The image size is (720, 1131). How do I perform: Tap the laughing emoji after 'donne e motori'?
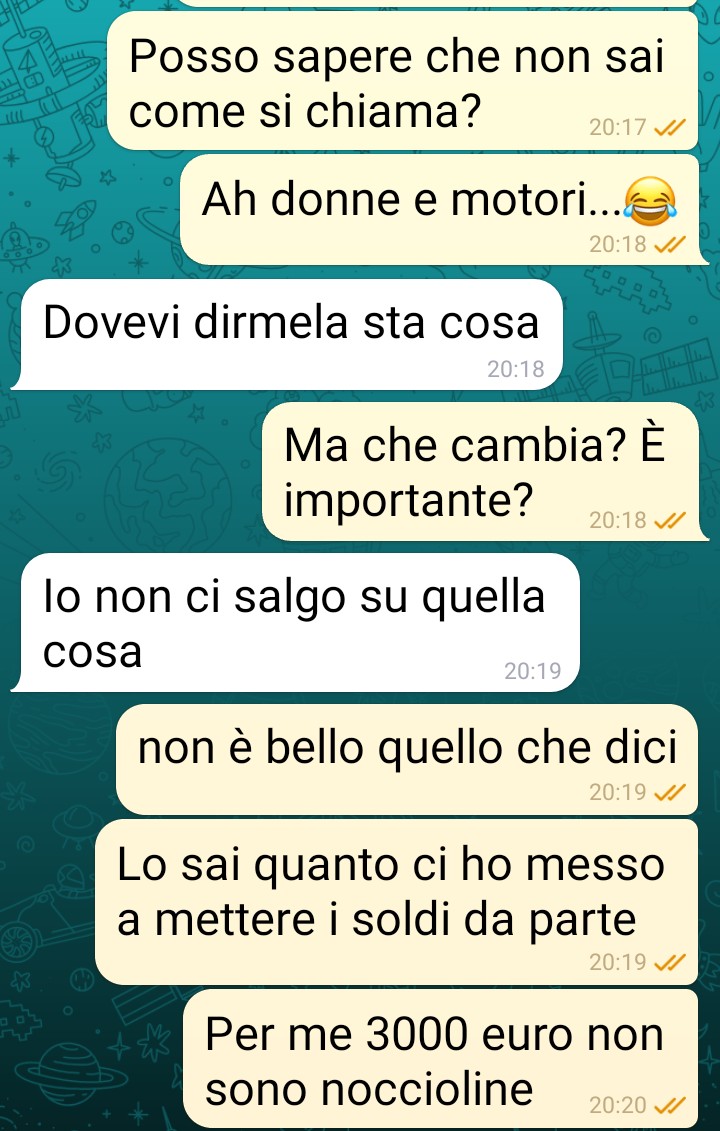pyautogui.click(x=650, y=200)
